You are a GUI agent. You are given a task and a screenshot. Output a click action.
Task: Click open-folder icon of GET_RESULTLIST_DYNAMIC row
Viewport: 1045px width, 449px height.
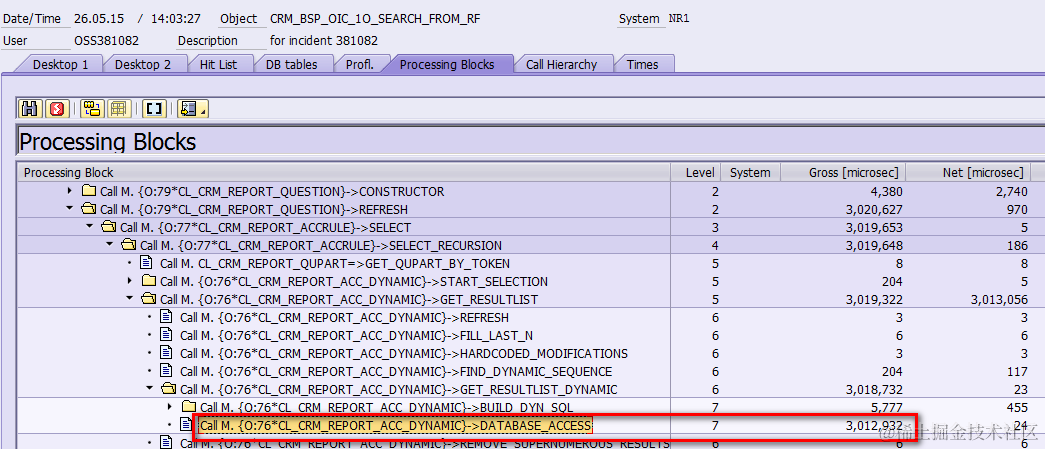pyautogui.click(x=169, y=390)
